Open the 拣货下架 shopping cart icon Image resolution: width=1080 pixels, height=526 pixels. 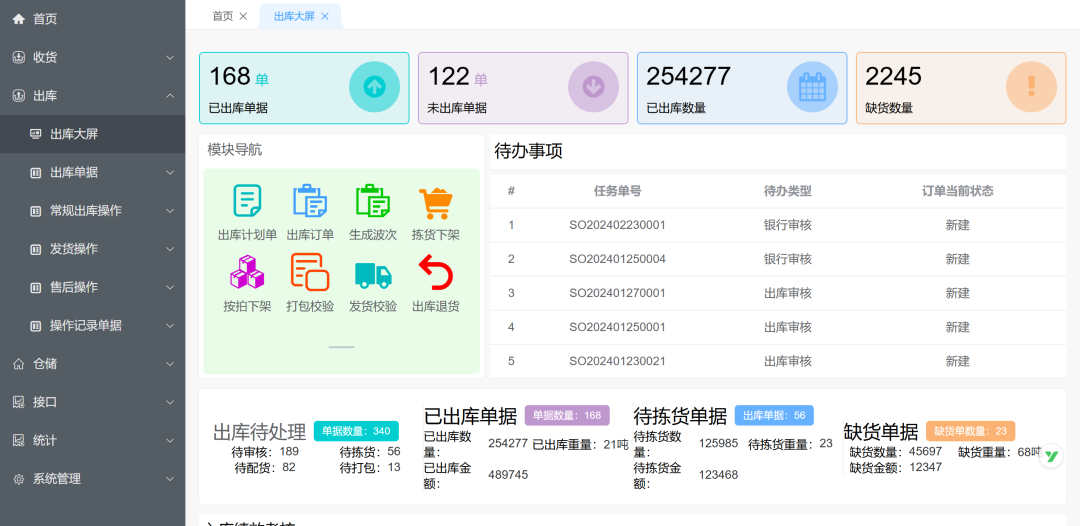tap(436, 203)
